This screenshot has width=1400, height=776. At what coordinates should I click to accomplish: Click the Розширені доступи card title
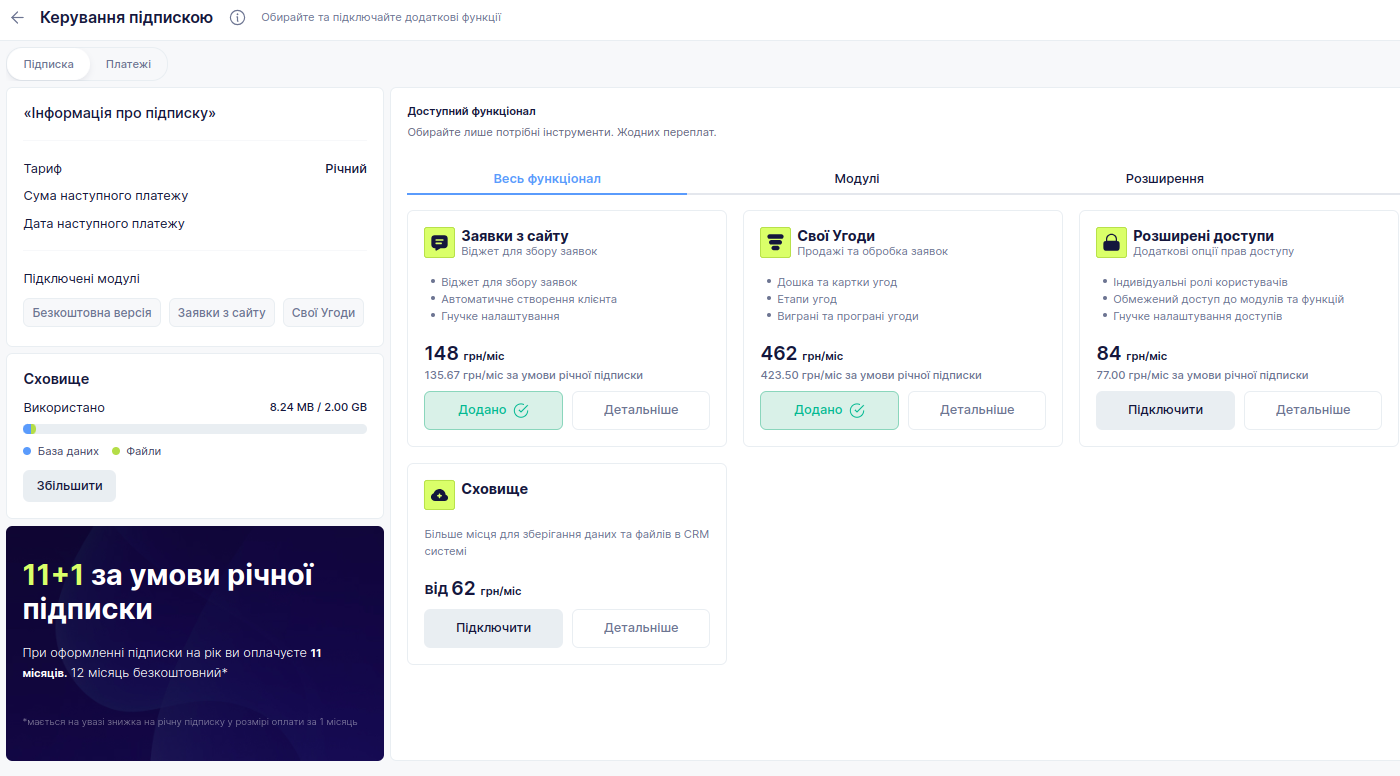pos(1203,236)
